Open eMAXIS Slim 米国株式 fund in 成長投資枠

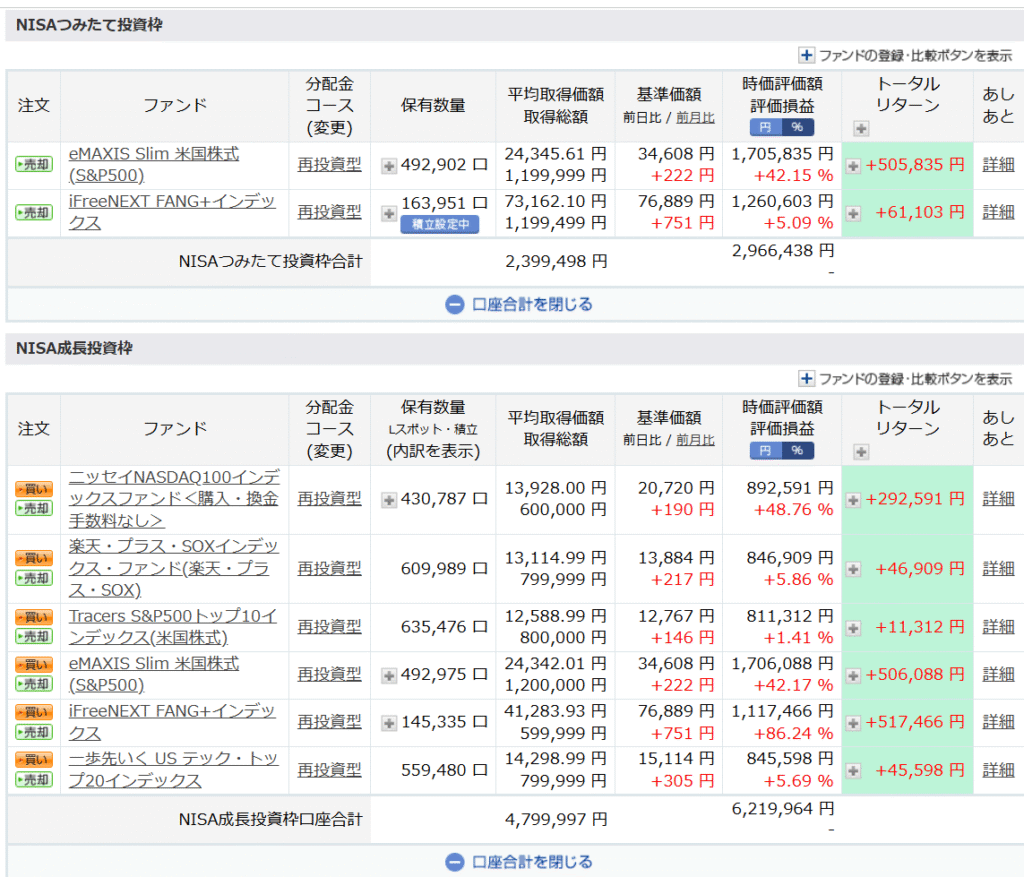154,674
